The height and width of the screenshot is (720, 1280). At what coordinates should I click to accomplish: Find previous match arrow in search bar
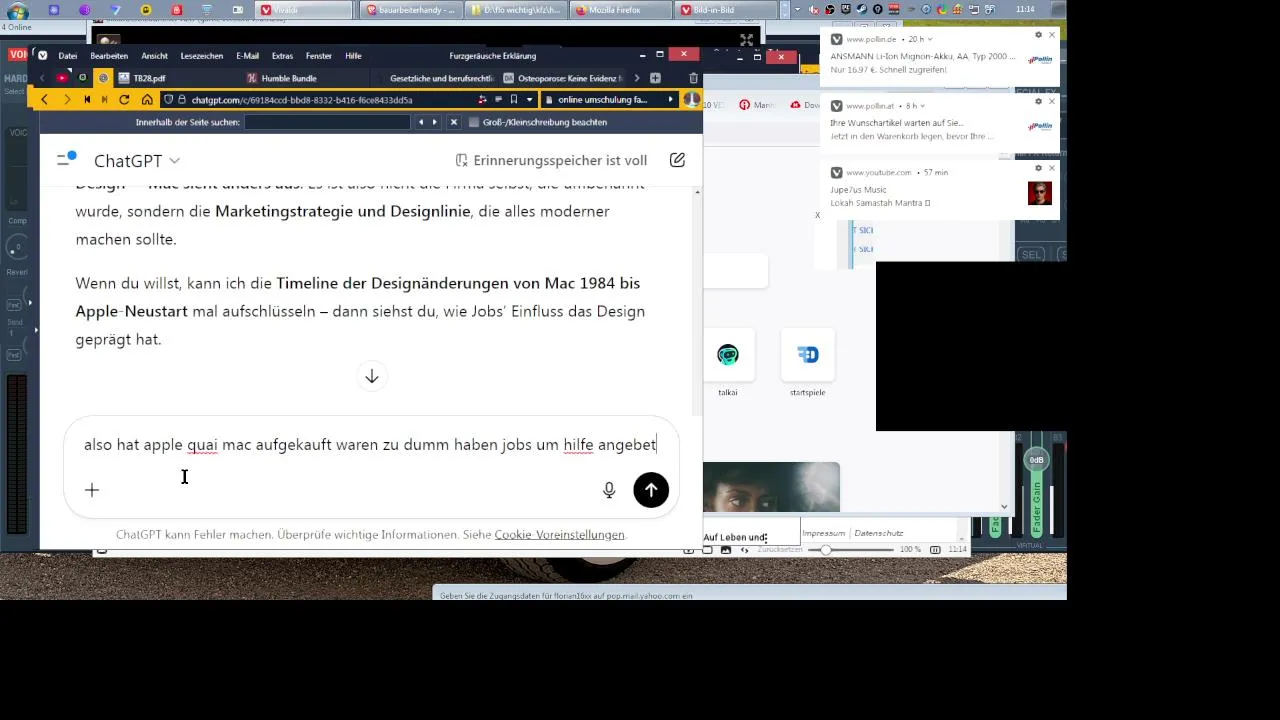(421, 122)
